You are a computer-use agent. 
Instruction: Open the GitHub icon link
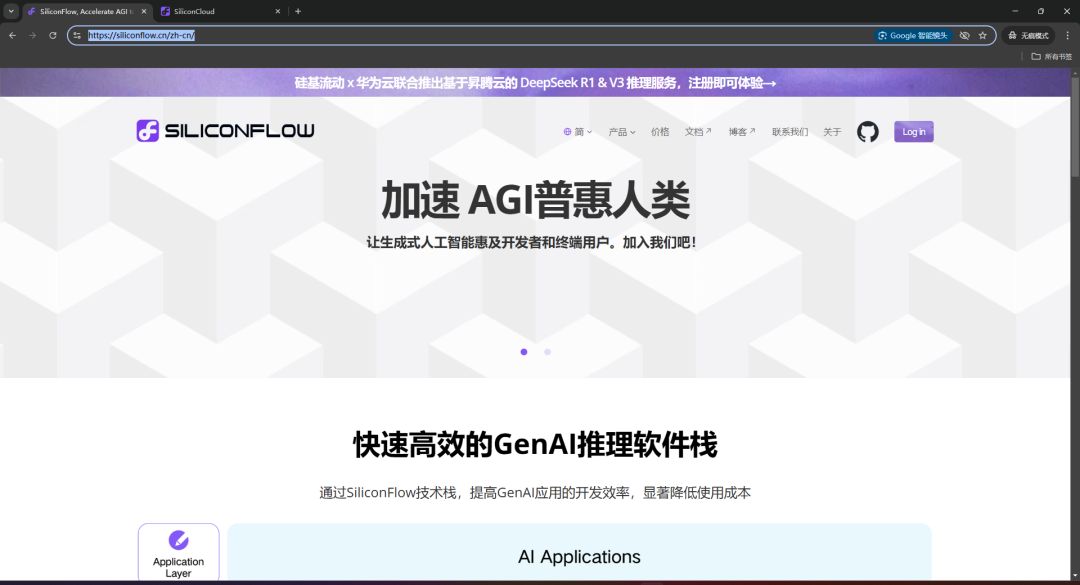click(x=867, y=132)
